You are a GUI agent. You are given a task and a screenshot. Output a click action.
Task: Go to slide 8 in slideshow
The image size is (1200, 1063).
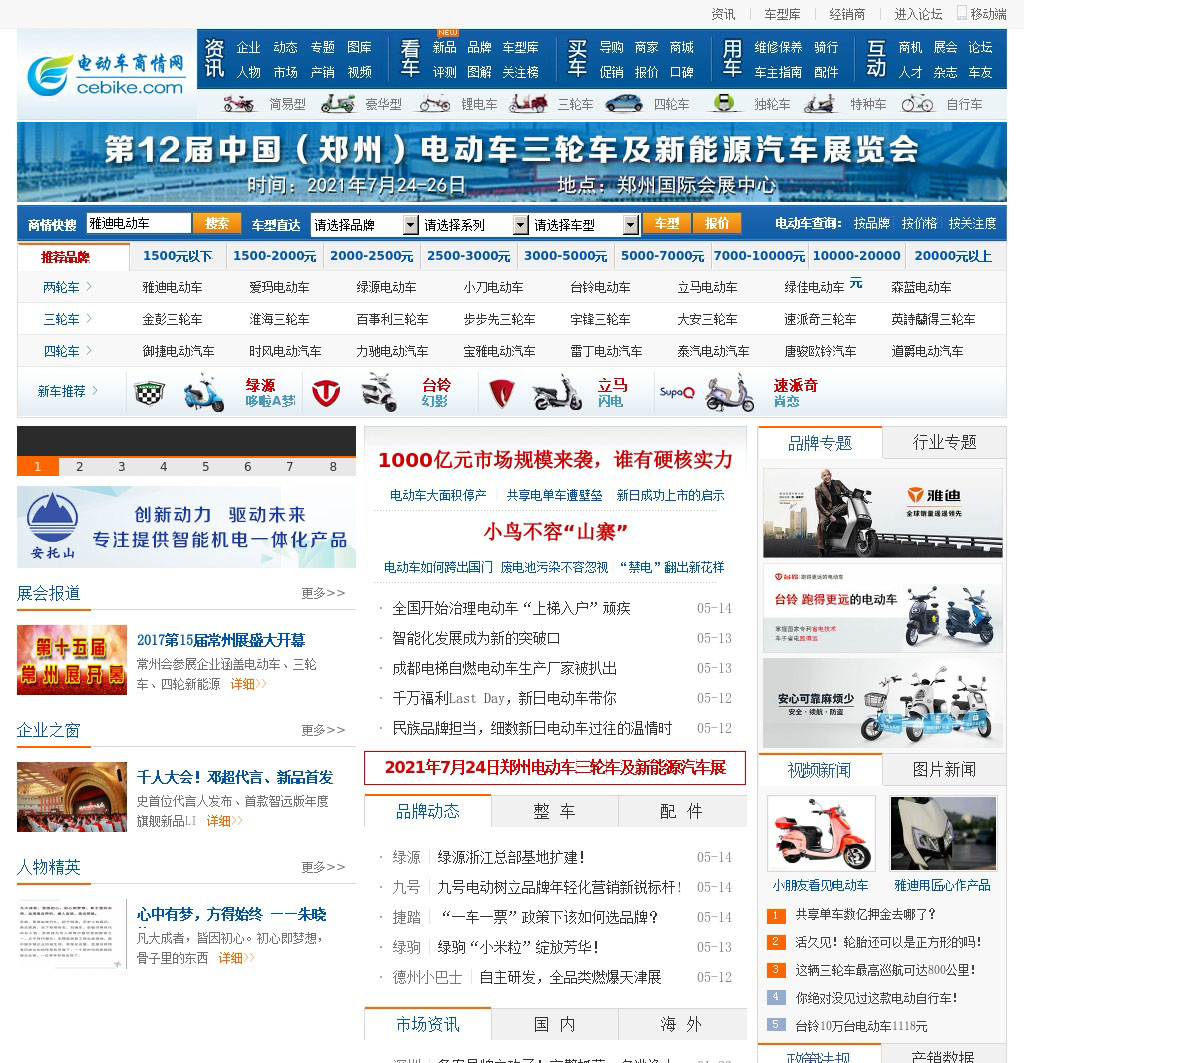(x=333, y=466)
